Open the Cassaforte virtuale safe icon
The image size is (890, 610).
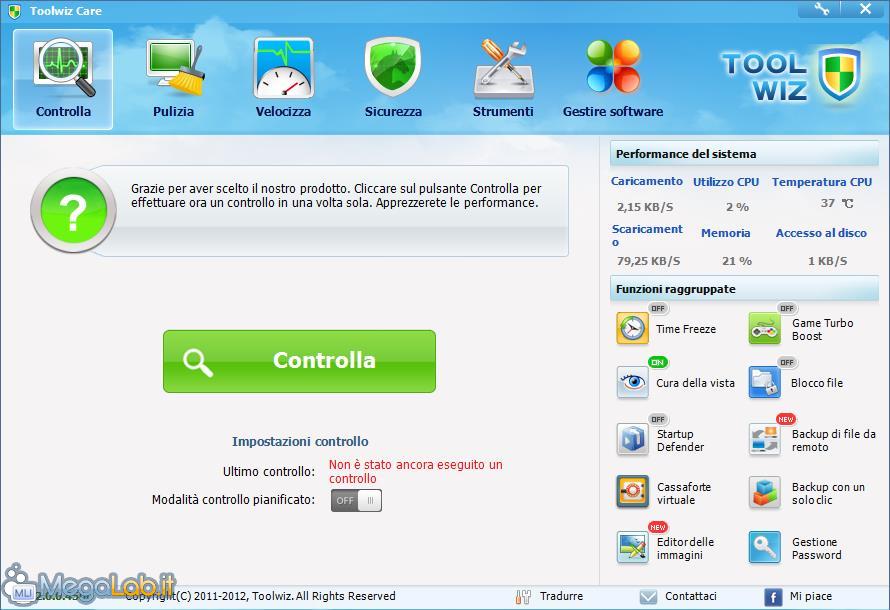coord(632,491)
